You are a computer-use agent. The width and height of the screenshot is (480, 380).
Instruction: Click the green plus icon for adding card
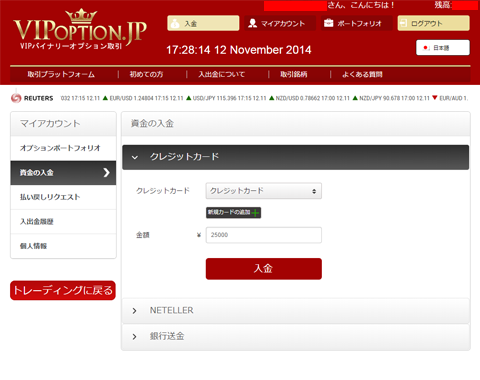tap(255, 213)
